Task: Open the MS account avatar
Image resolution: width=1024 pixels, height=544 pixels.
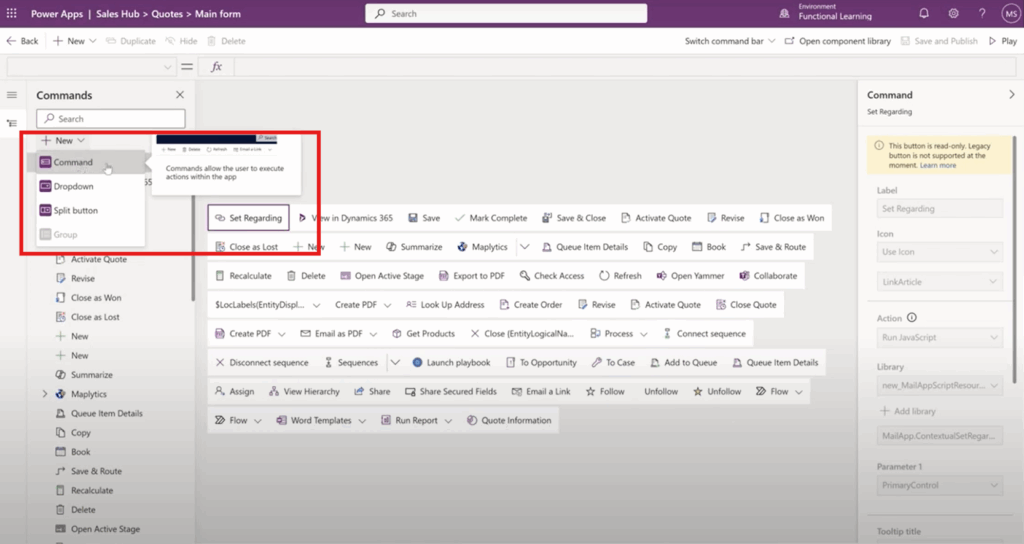Action: (x=1010, y=13)
